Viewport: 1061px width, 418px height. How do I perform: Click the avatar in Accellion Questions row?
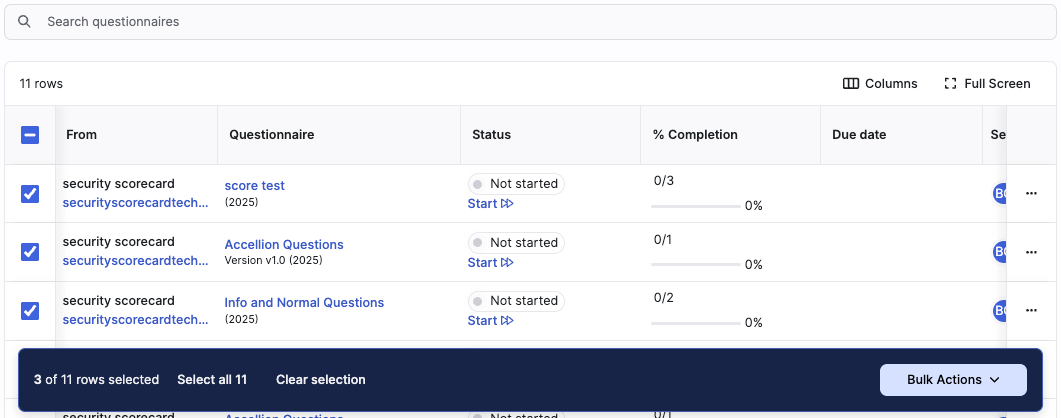999,252
